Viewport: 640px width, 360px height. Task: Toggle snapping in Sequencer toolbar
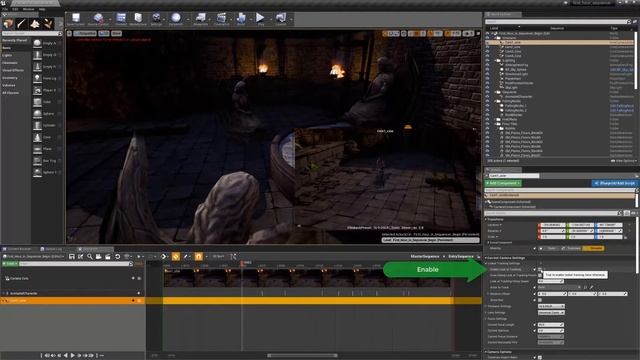(x=198, y=256)
